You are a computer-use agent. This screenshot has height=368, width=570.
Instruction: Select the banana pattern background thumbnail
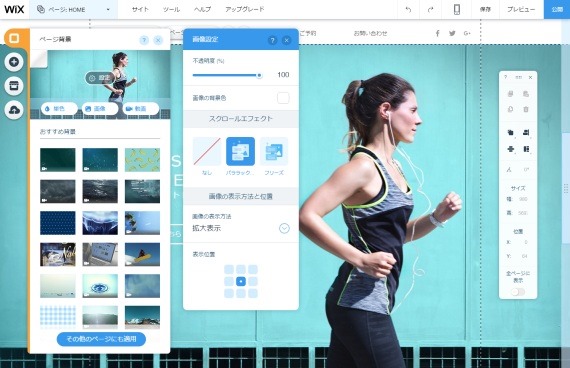pos(142,160)
